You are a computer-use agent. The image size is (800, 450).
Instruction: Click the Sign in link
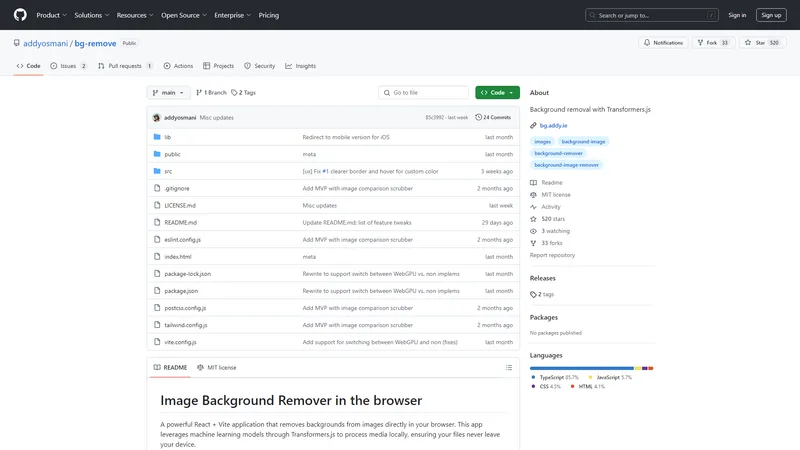coord(737,15)
